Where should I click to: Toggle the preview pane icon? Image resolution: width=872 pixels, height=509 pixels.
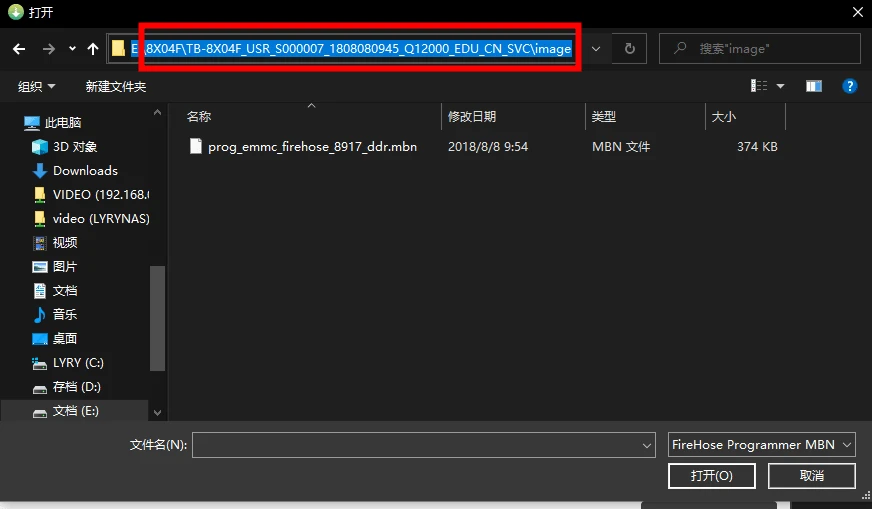tap(813, 87)
